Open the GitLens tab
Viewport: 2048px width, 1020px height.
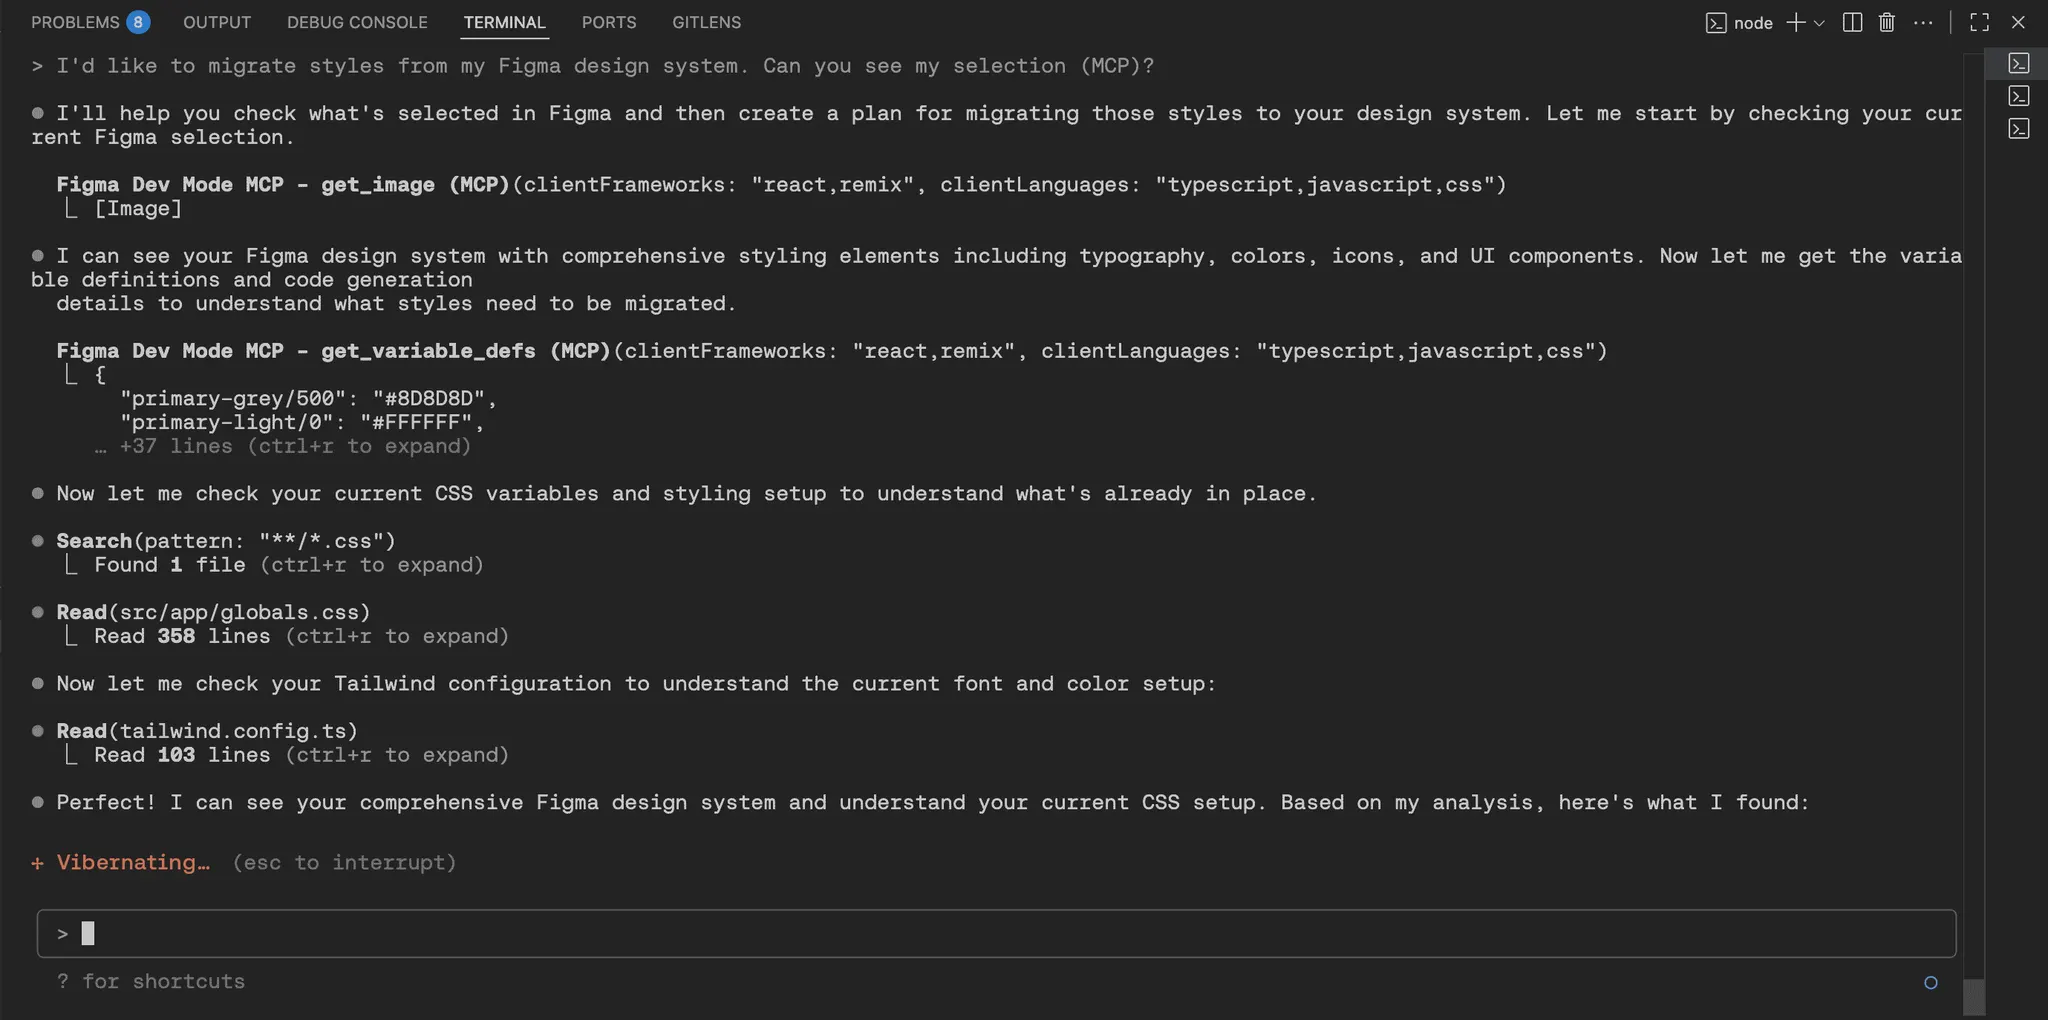click(706, 22)
